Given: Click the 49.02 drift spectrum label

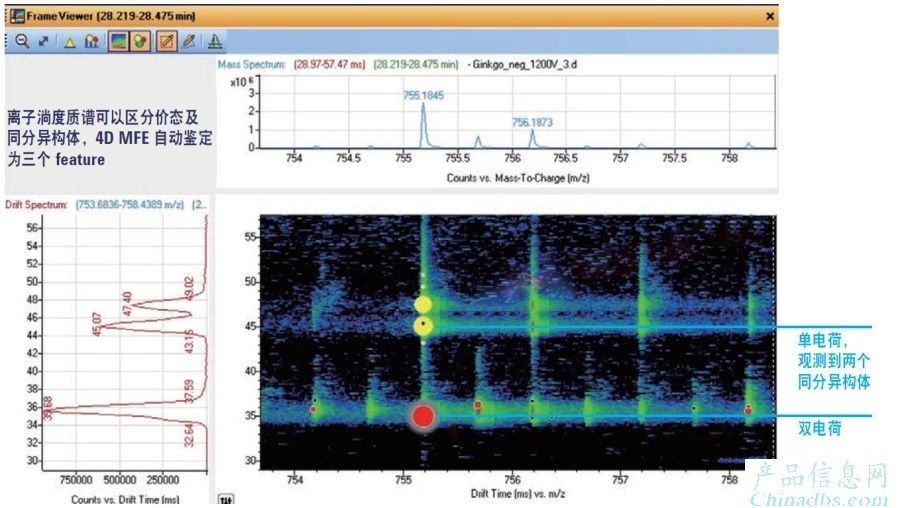Looking at the screenshot, I should pos(189,289).
